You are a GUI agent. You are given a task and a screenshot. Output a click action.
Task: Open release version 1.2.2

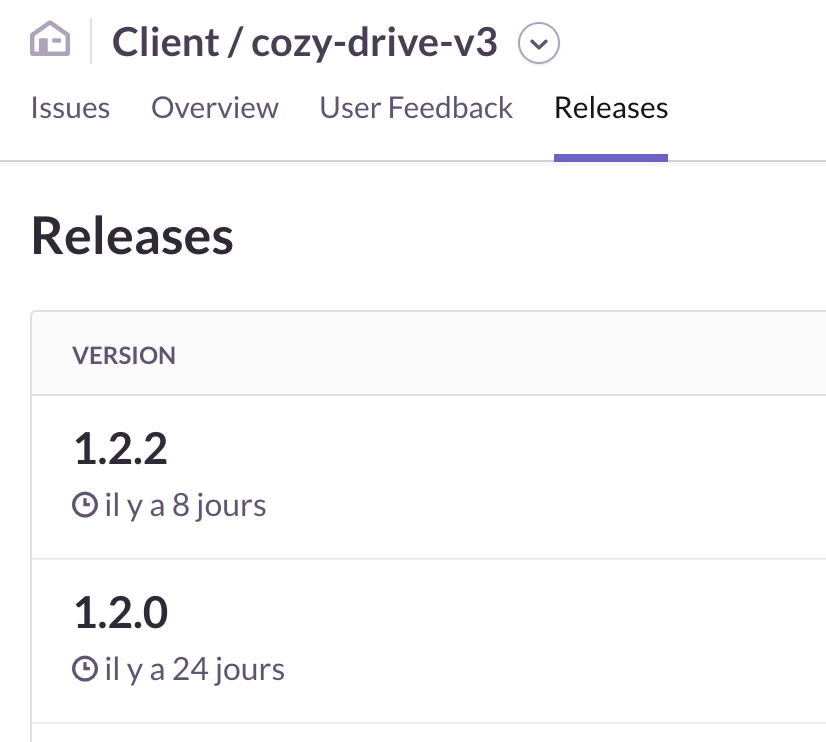[x=121, y=449]
